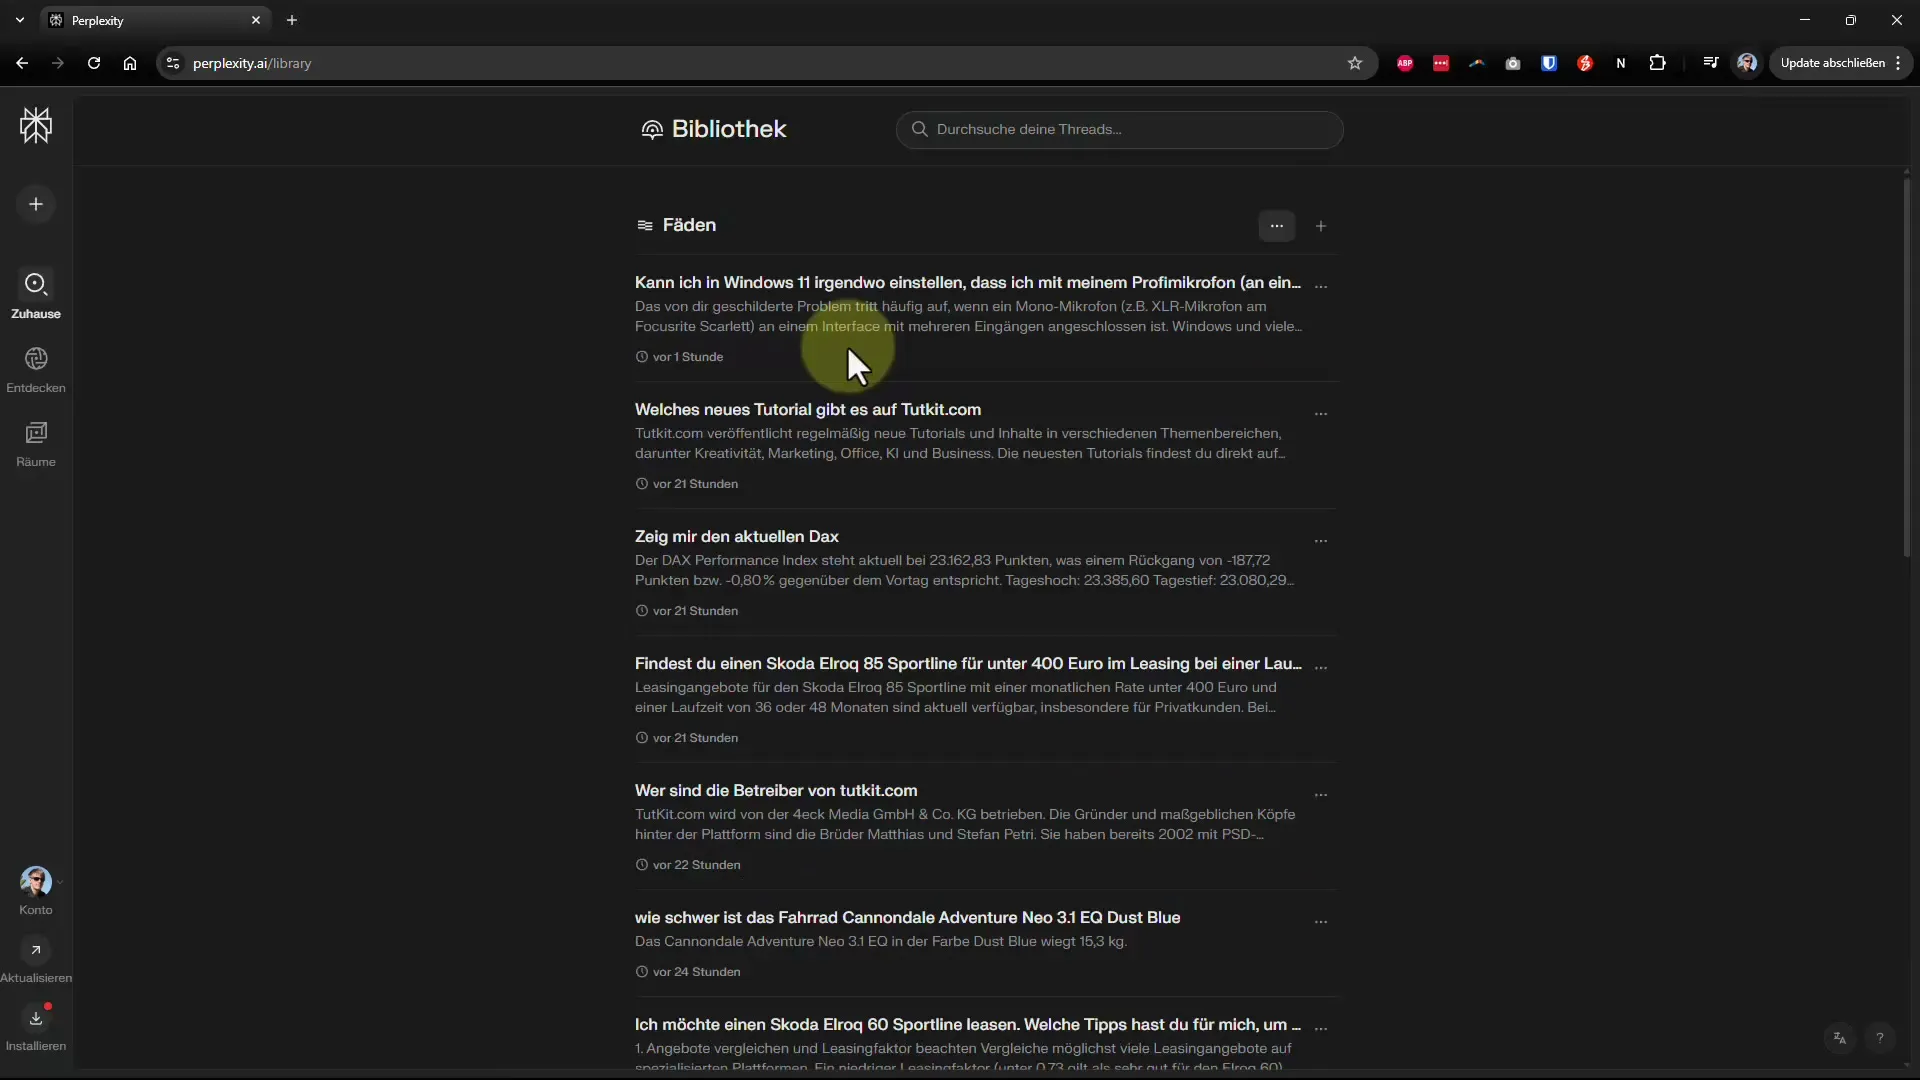Click the Installieren download icon
Image resolution: width=1920 pixels, height=1080 pixels.
coord(36,1018)
